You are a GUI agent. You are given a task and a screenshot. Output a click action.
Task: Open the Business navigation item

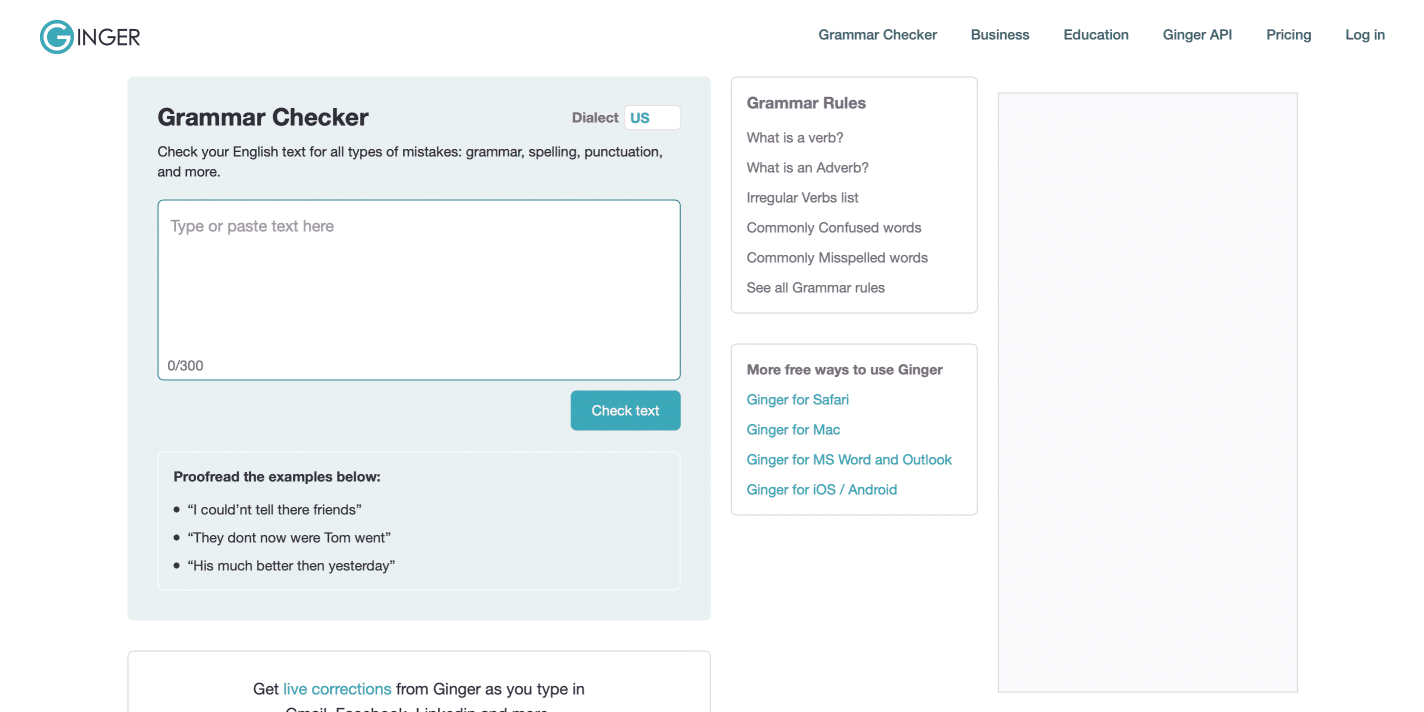point(999,34)
